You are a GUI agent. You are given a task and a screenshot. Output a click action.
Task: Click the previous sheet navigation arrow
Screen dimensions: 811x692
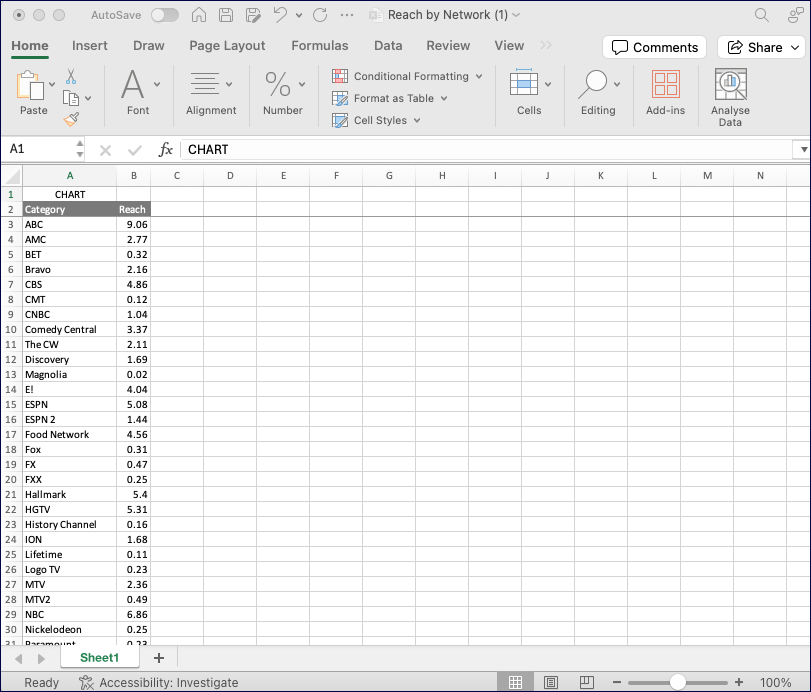(x=19, y=658)
